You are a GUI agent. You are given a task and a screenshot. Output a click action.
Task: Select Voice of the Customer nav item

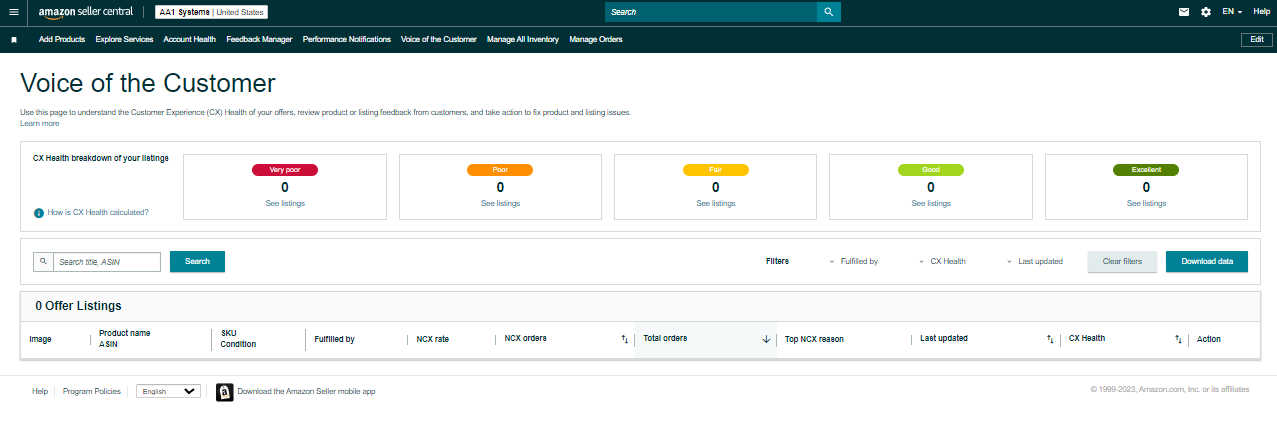tap(438, 40)
